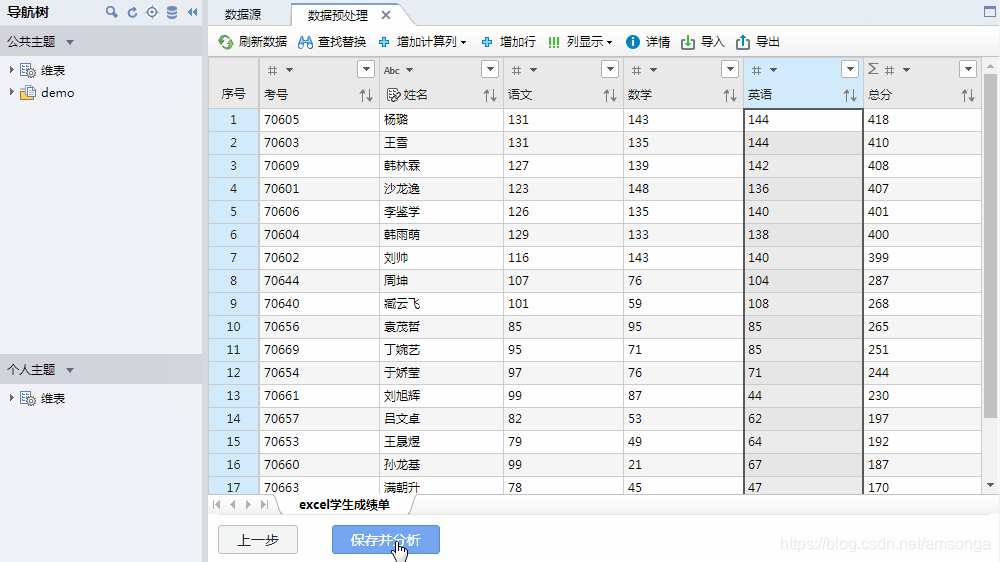Screen dimensions: 1000x562
Task: Go to last sheet navigation arrow
Action: click(x=265, y=505)
